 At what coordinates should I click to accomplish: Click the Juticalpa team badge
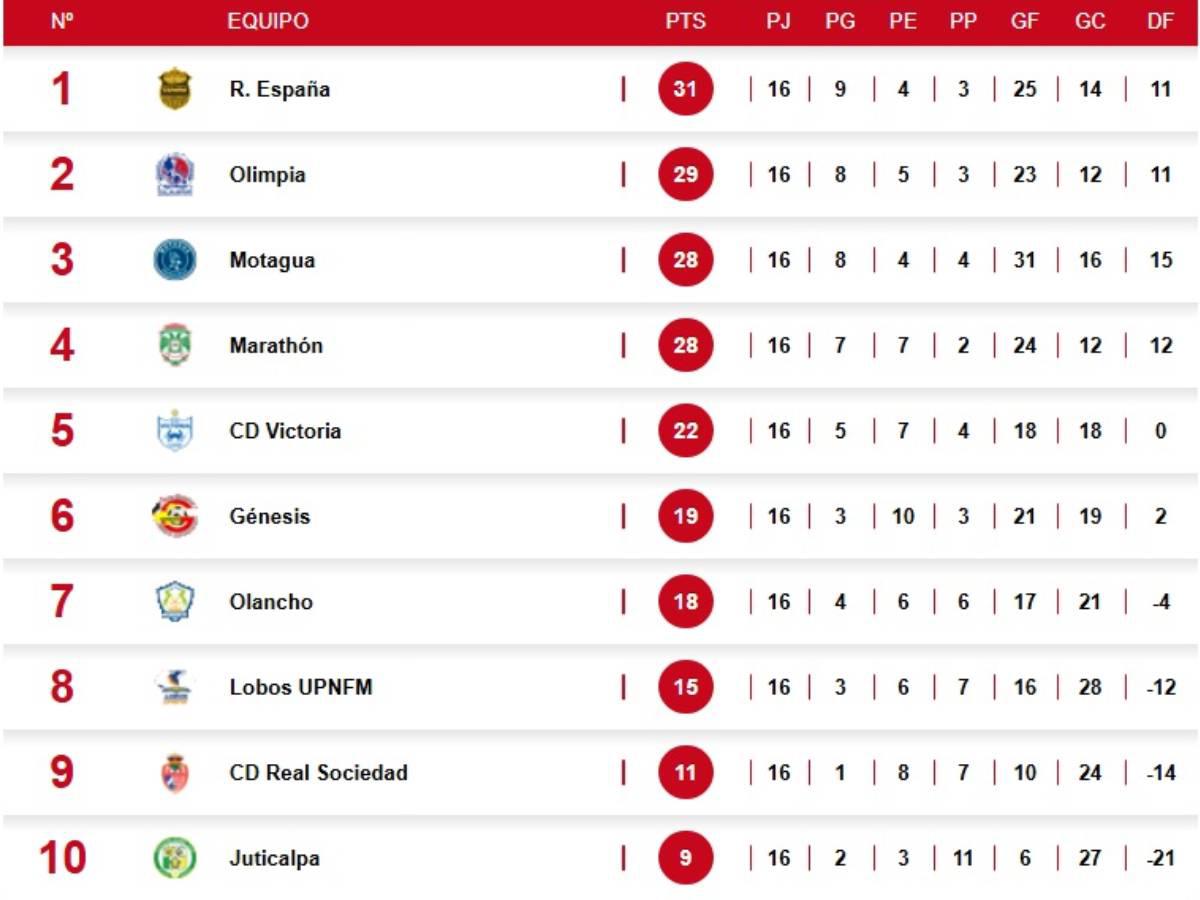pos(175,858)
